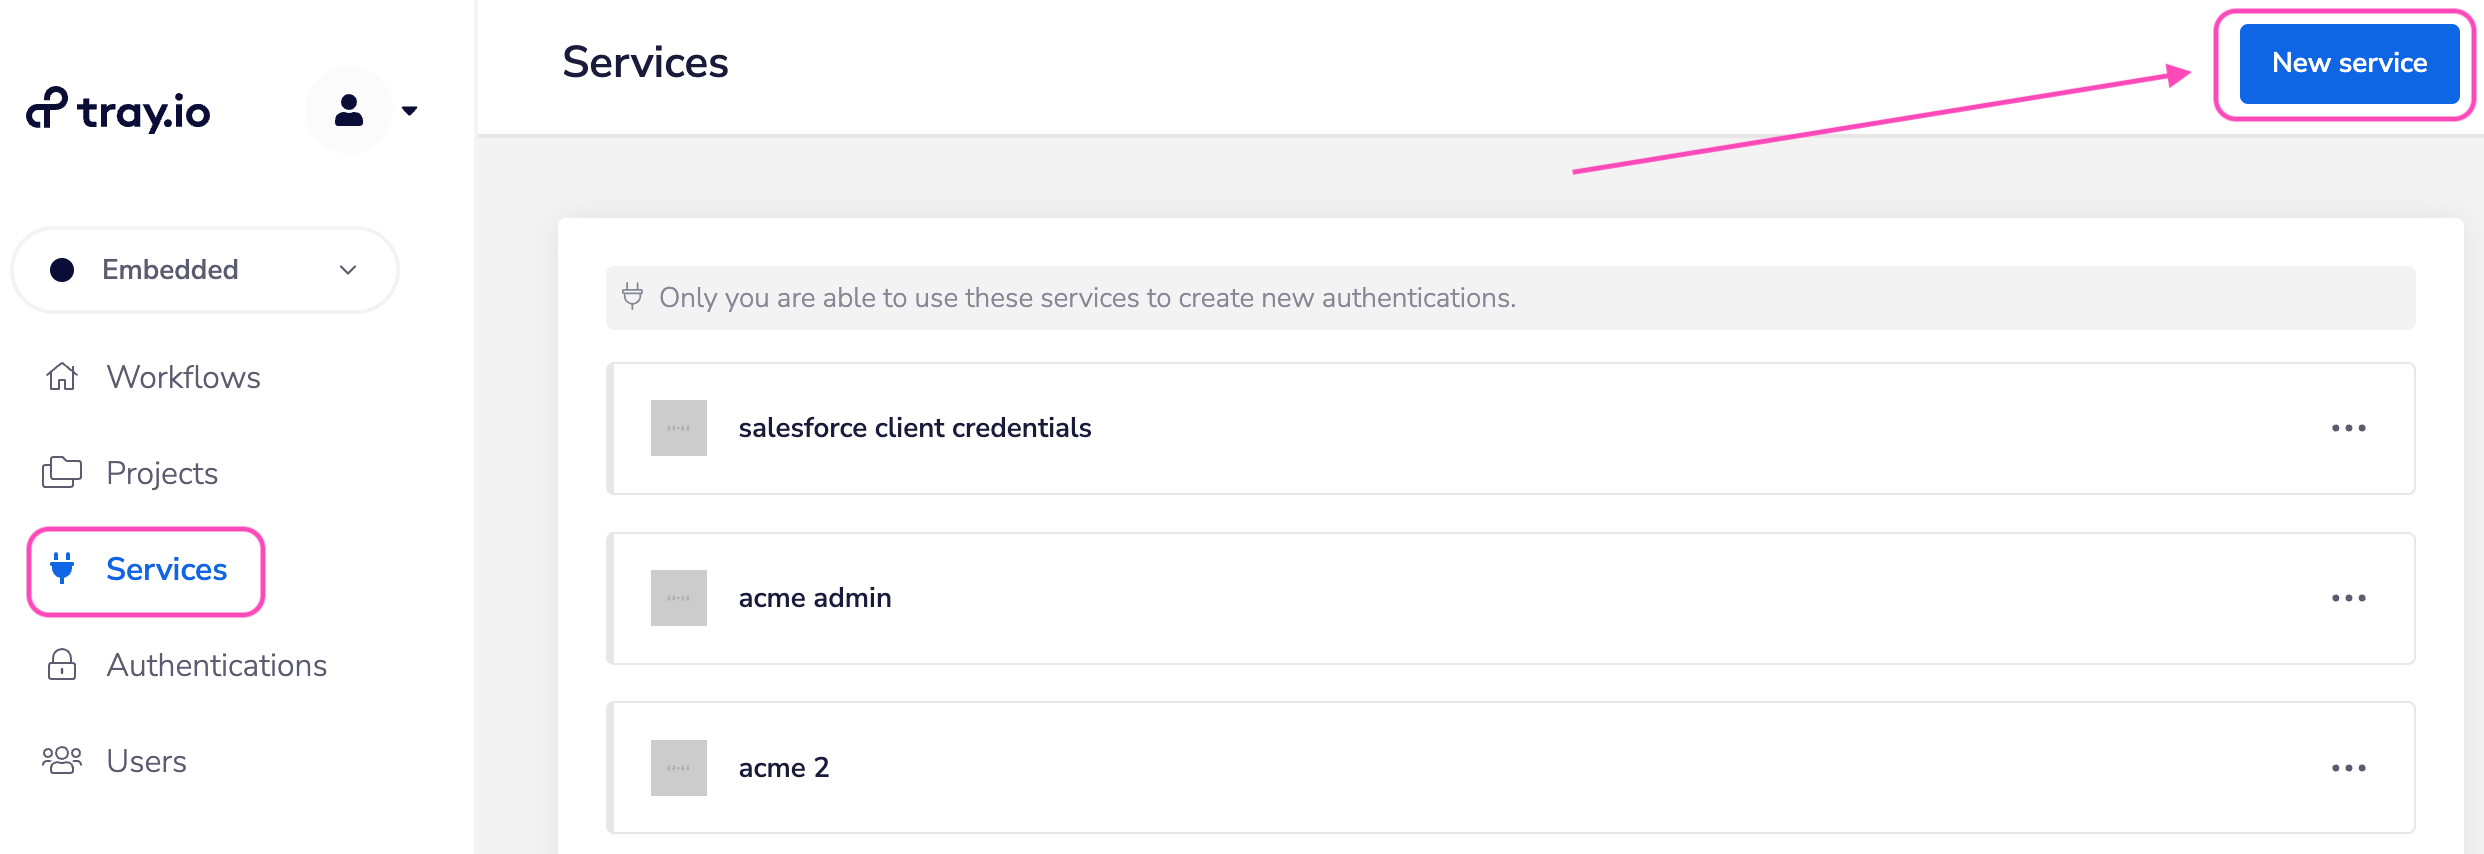Go to Workflows in the sidebar
Image resolution: width=2484 pixels, height=854 pixels.
[152, 377]
